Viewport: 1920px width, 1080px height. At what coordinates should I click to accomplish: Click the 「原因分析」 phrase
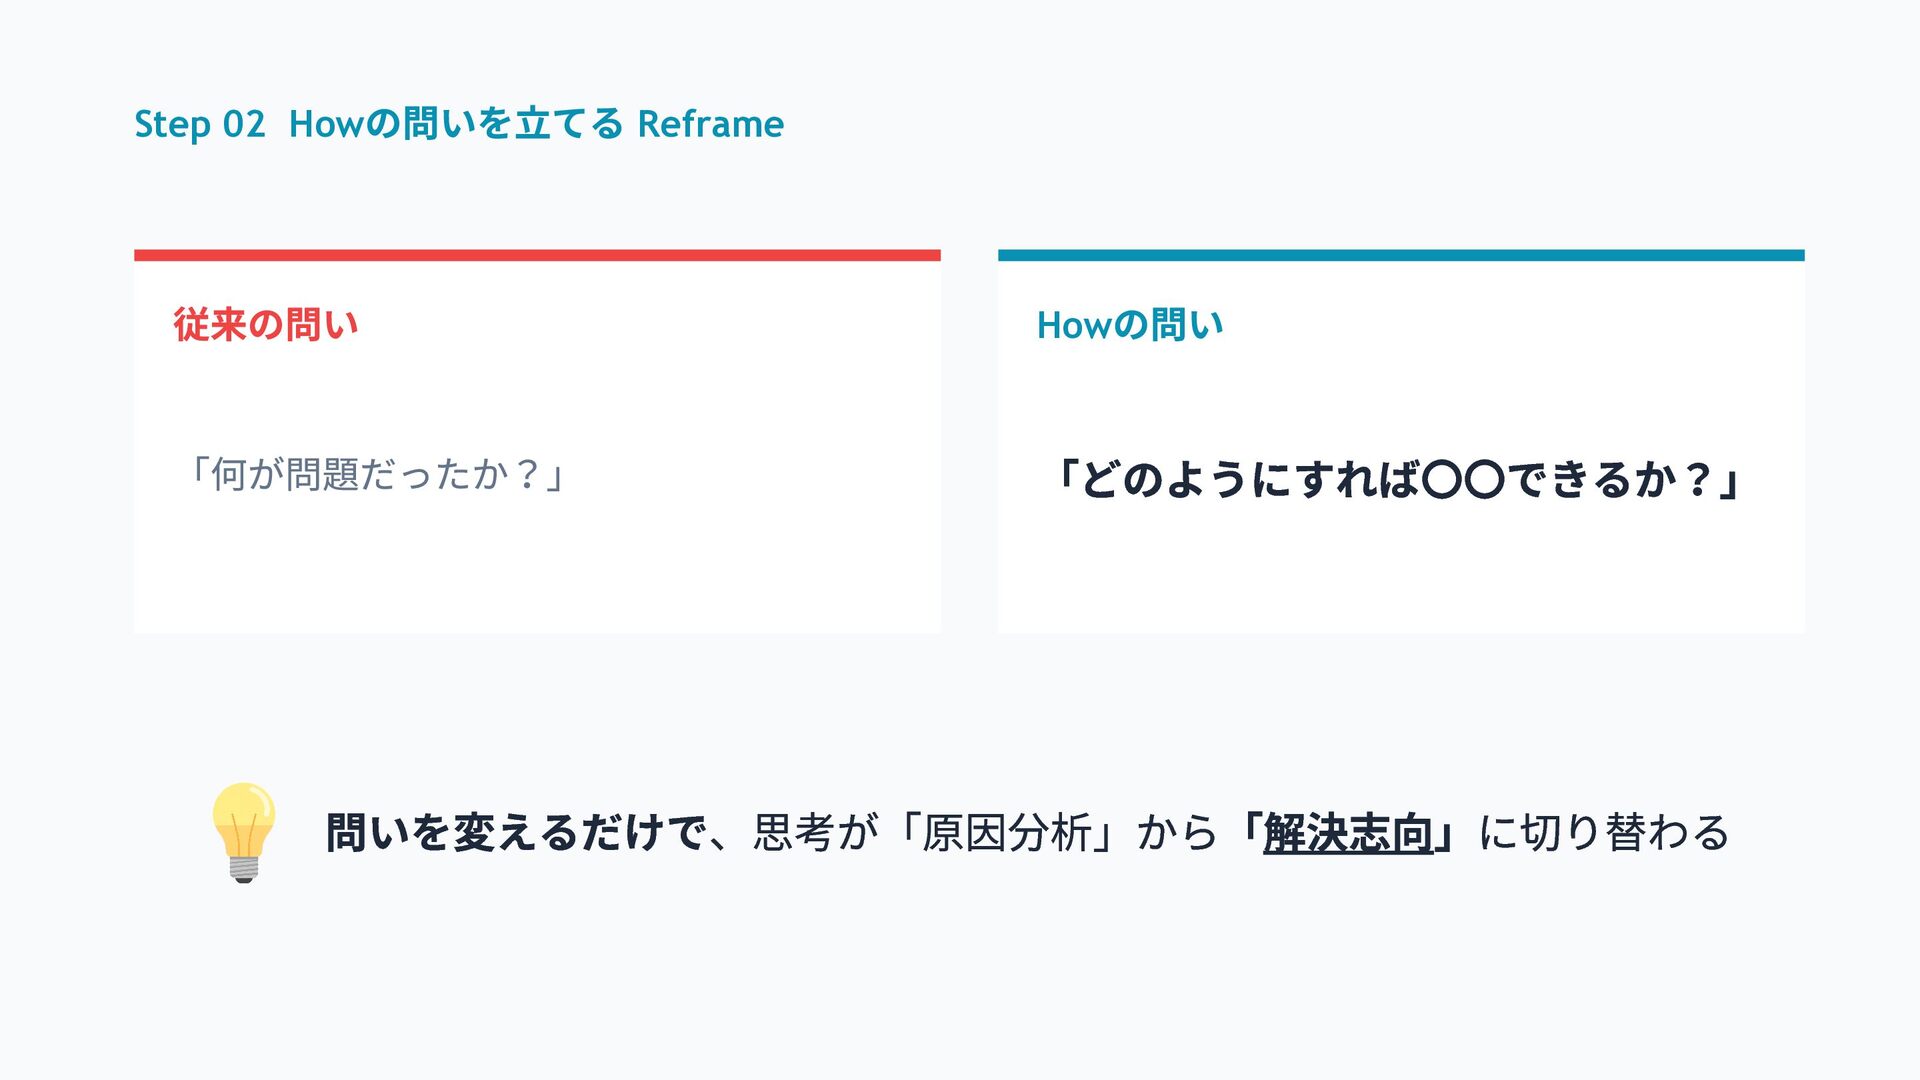click(x=1006, y=833)
